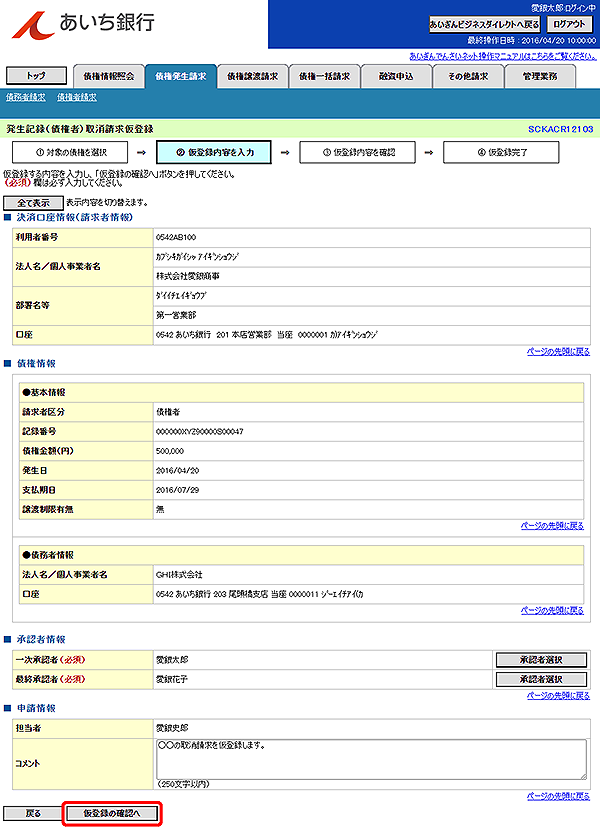Click the 記録番号 value cell

368,431
